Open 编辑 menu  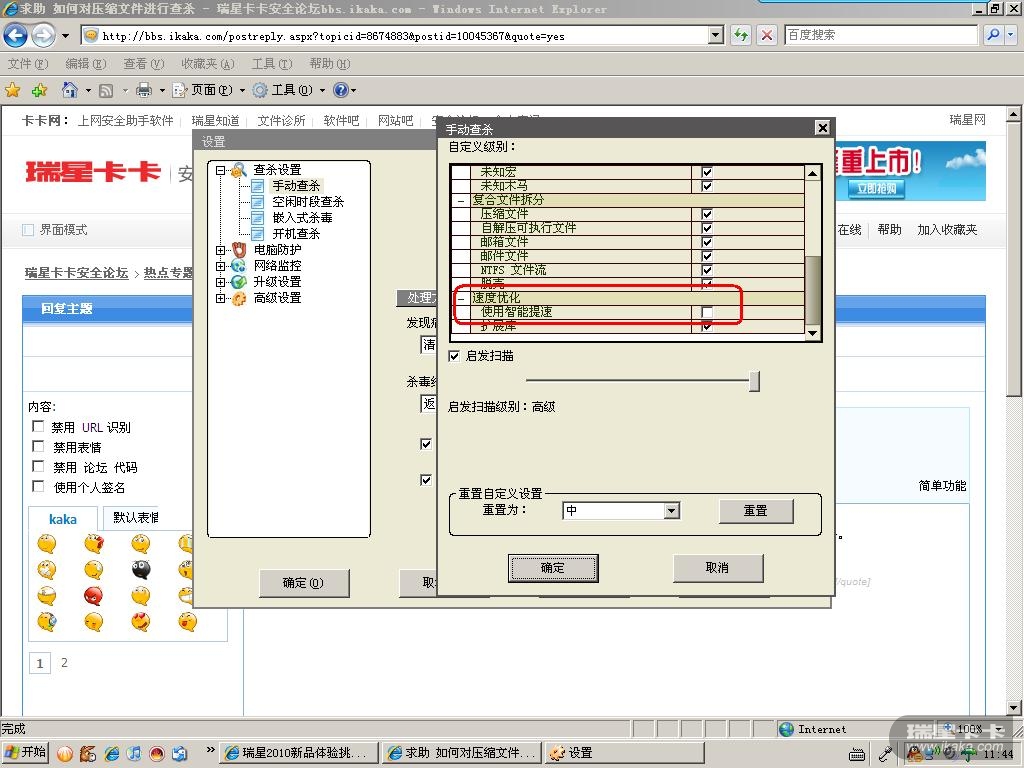coord(86,64)
